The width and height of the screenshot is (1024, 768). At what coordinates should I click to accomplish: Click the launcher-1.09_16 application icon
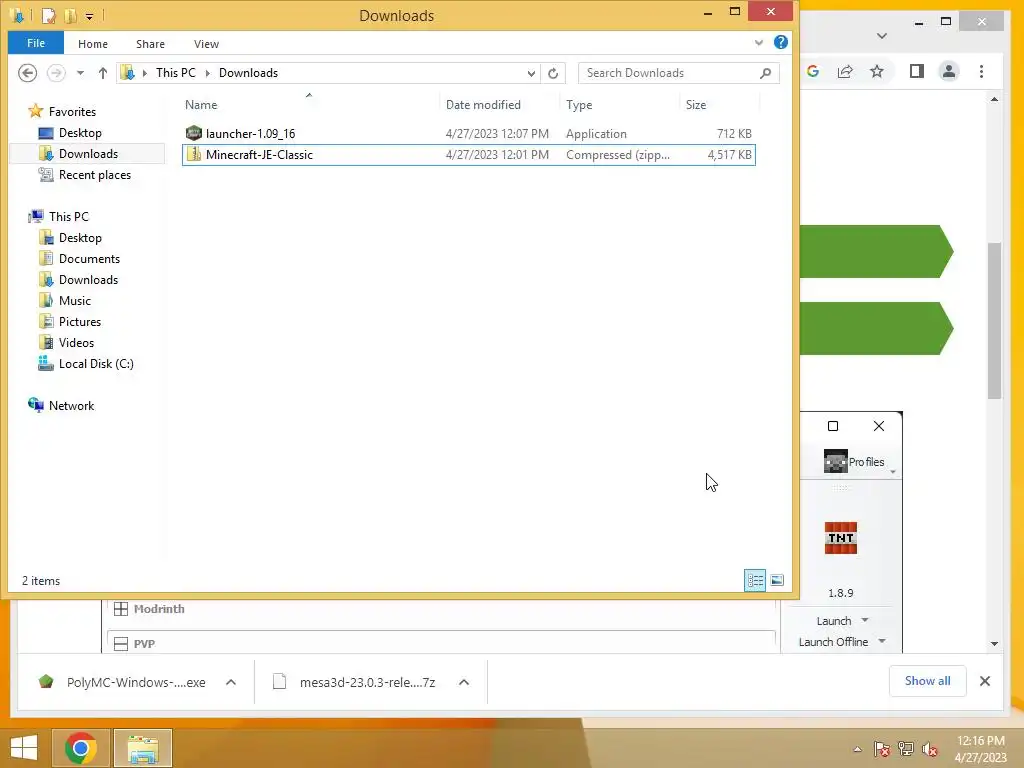[x=193, y=133]
